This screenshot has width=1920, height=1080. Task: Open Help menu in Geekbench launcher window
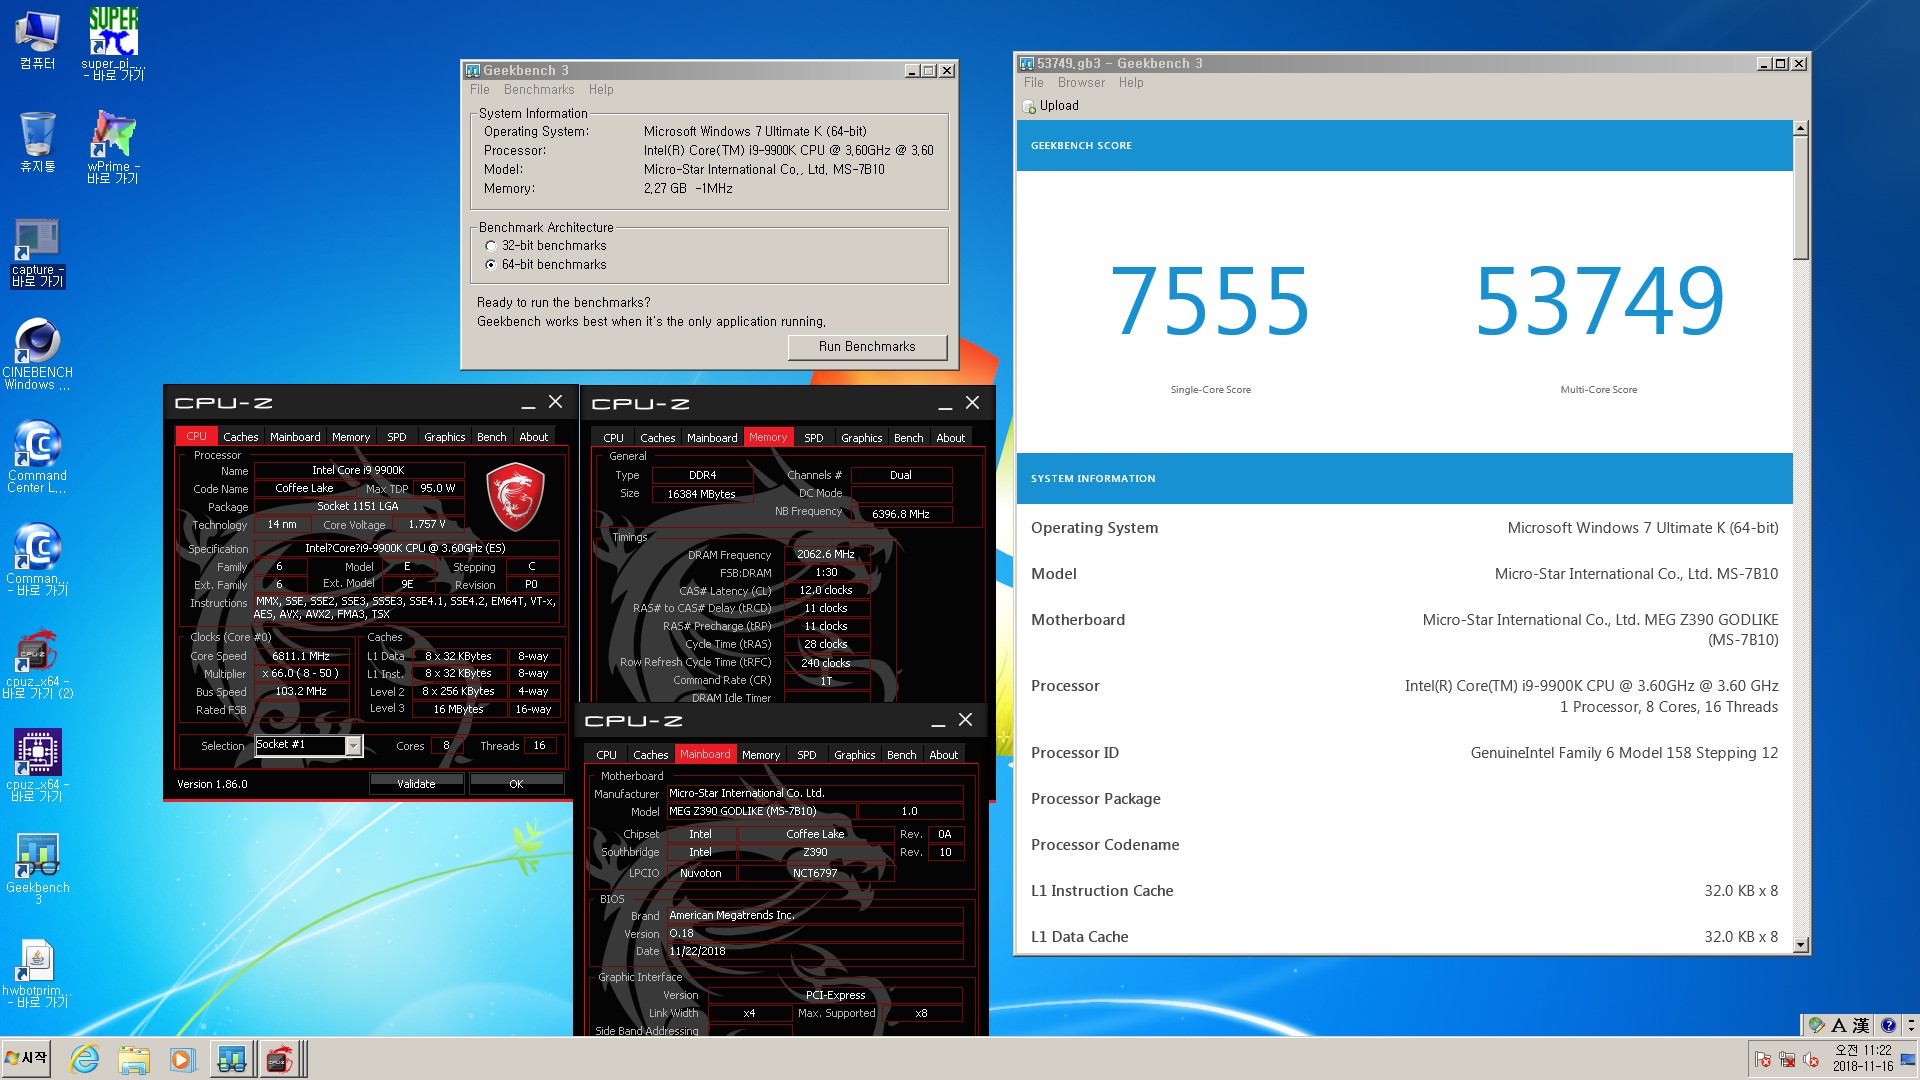tap(601, 90)
